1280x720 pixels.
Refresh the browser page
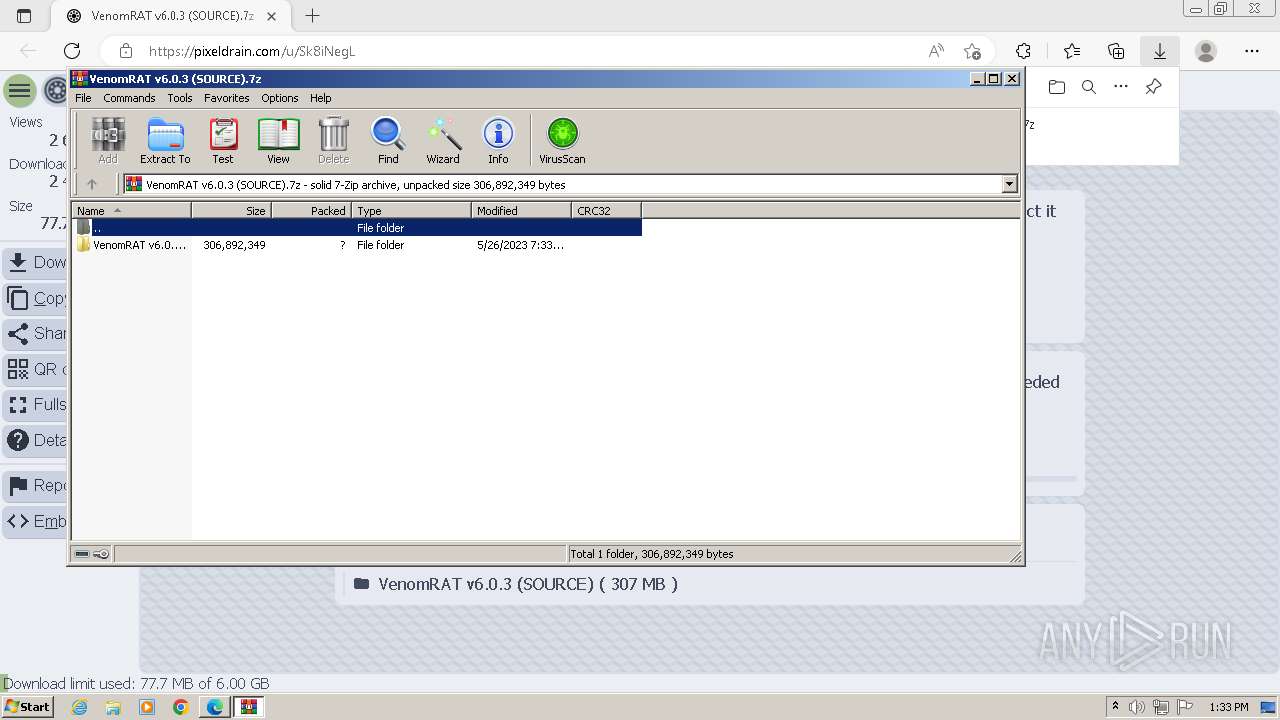pos(72,51)
